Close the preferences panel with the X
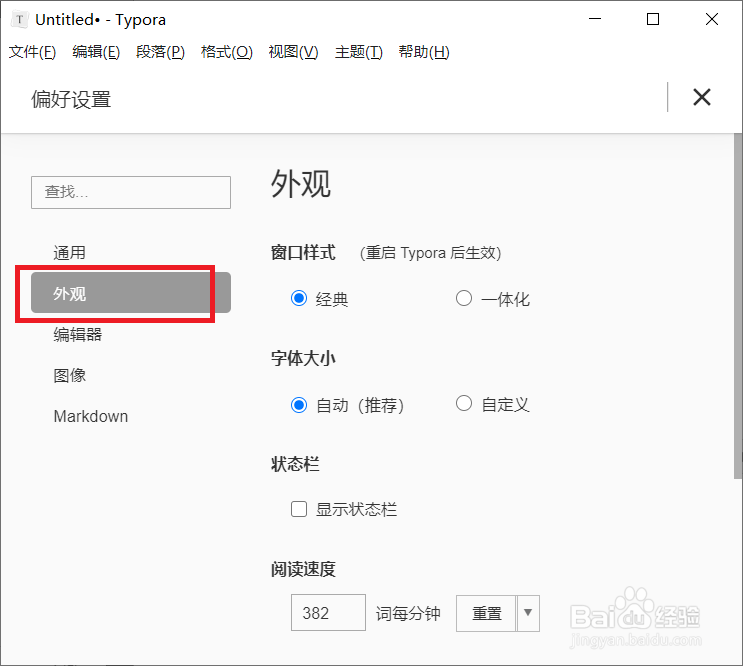The height and width of the screenshot is (666, 743). (x=701, y=98)
